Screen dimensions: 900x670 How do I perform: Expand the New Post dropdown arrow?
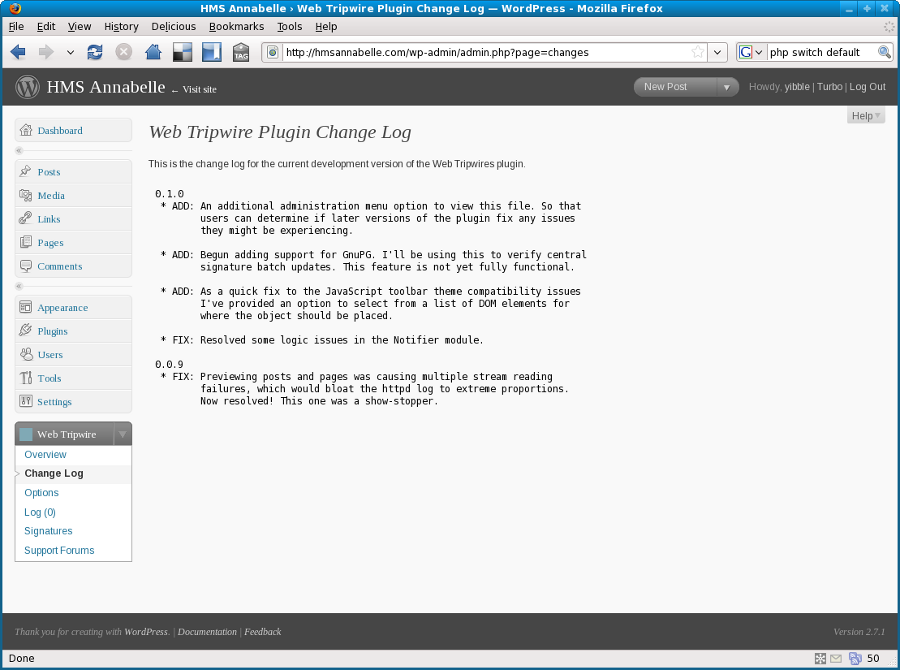coord(727,87)
